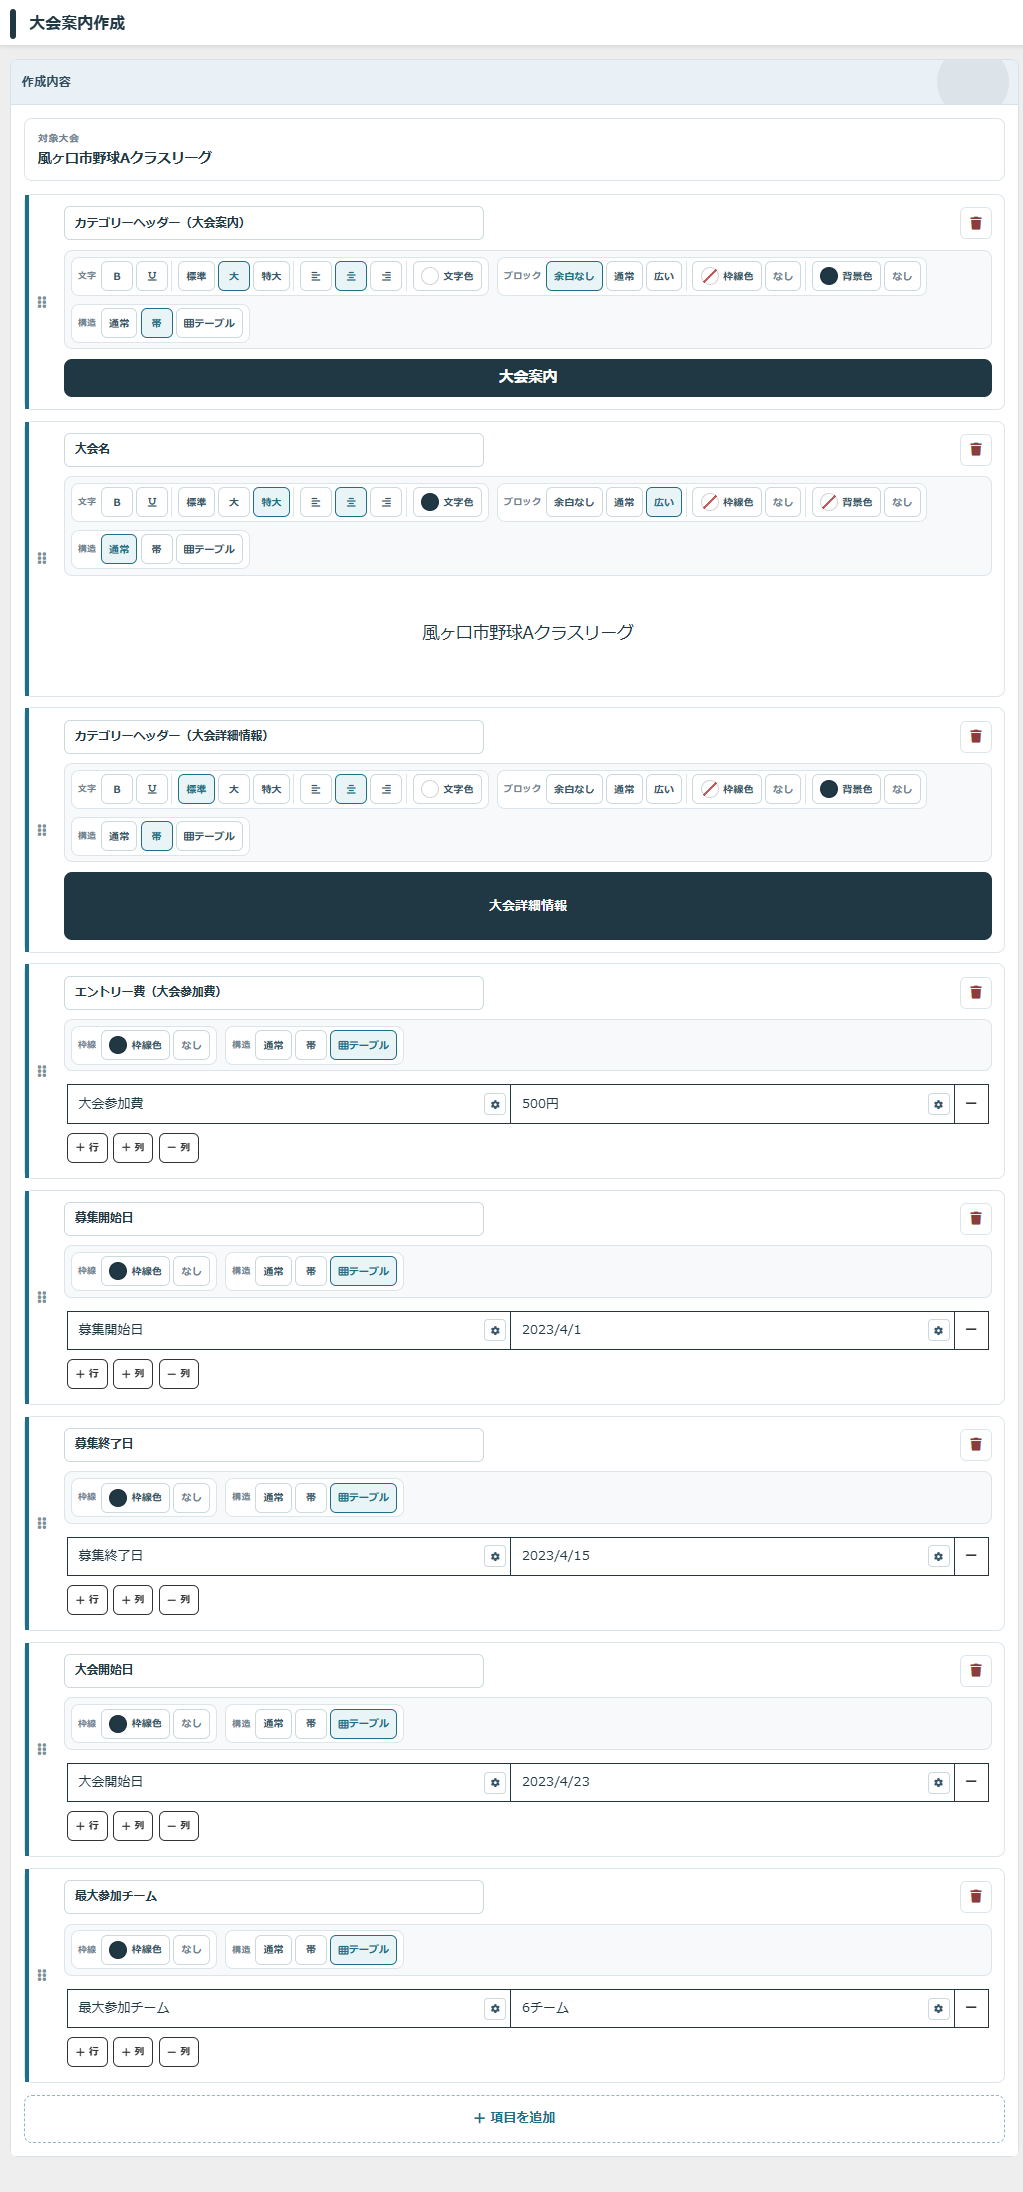Delete the 大会開始日 block via trash icon
Image resolution: width=1023 pixels, height=2192 pixels.
coord(975,1670)
